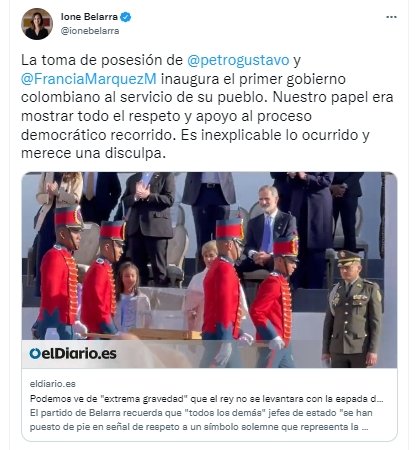Click the ellipsis ending the card description

(365, 427)
